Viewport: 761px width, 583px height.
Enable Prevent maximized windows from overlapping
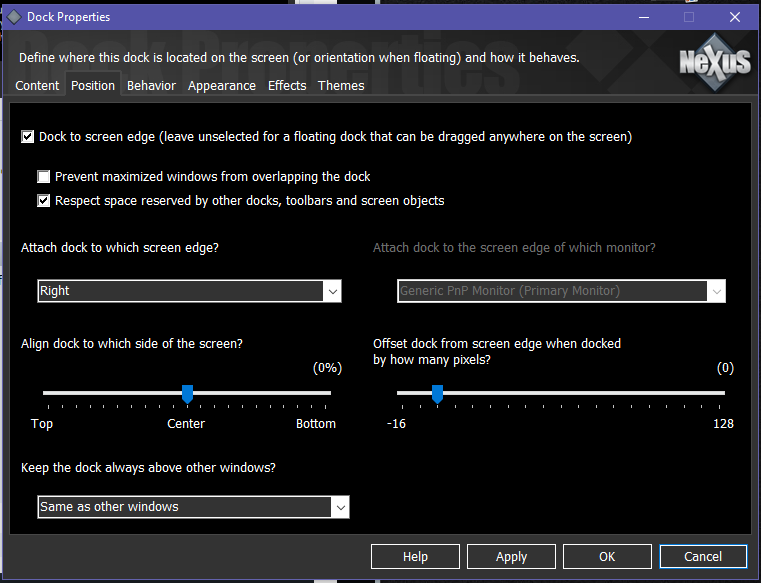click(44, 177)
